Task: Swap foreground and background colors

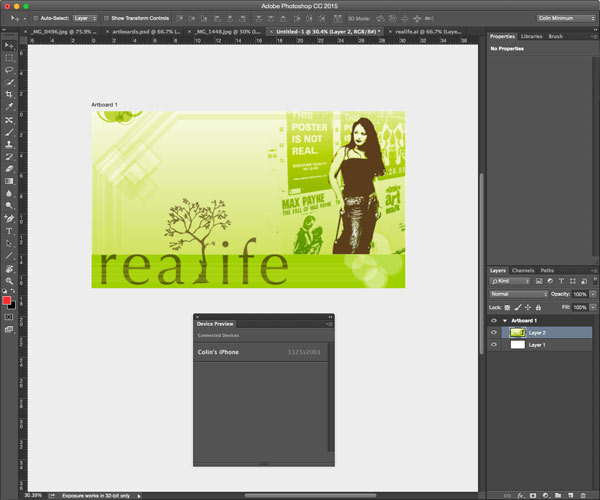Action: pyautogui.click(x=13, y=291)
